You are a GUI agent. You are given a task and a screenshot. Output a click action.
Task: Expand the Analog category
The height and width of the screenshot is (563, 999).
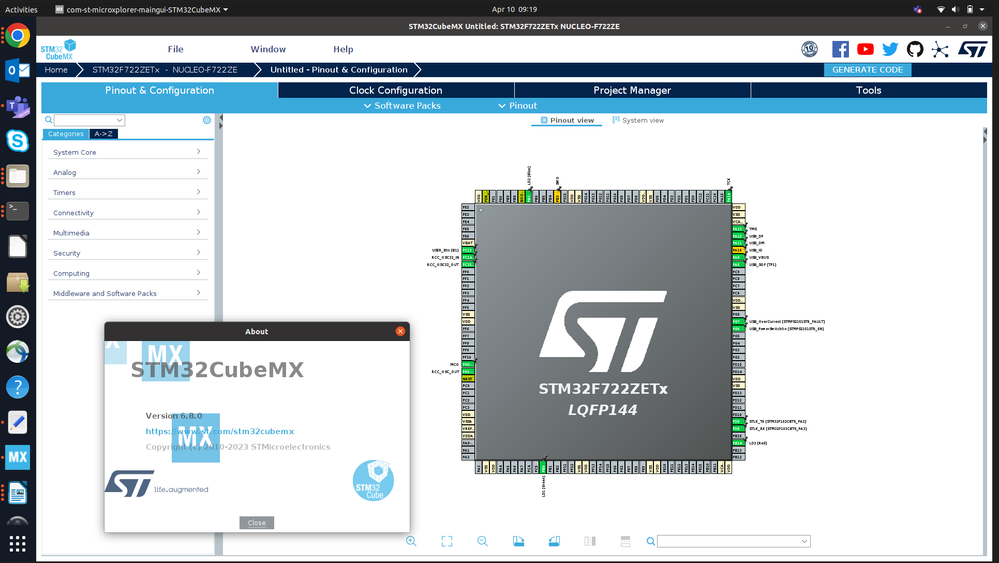tap(127, 172)
